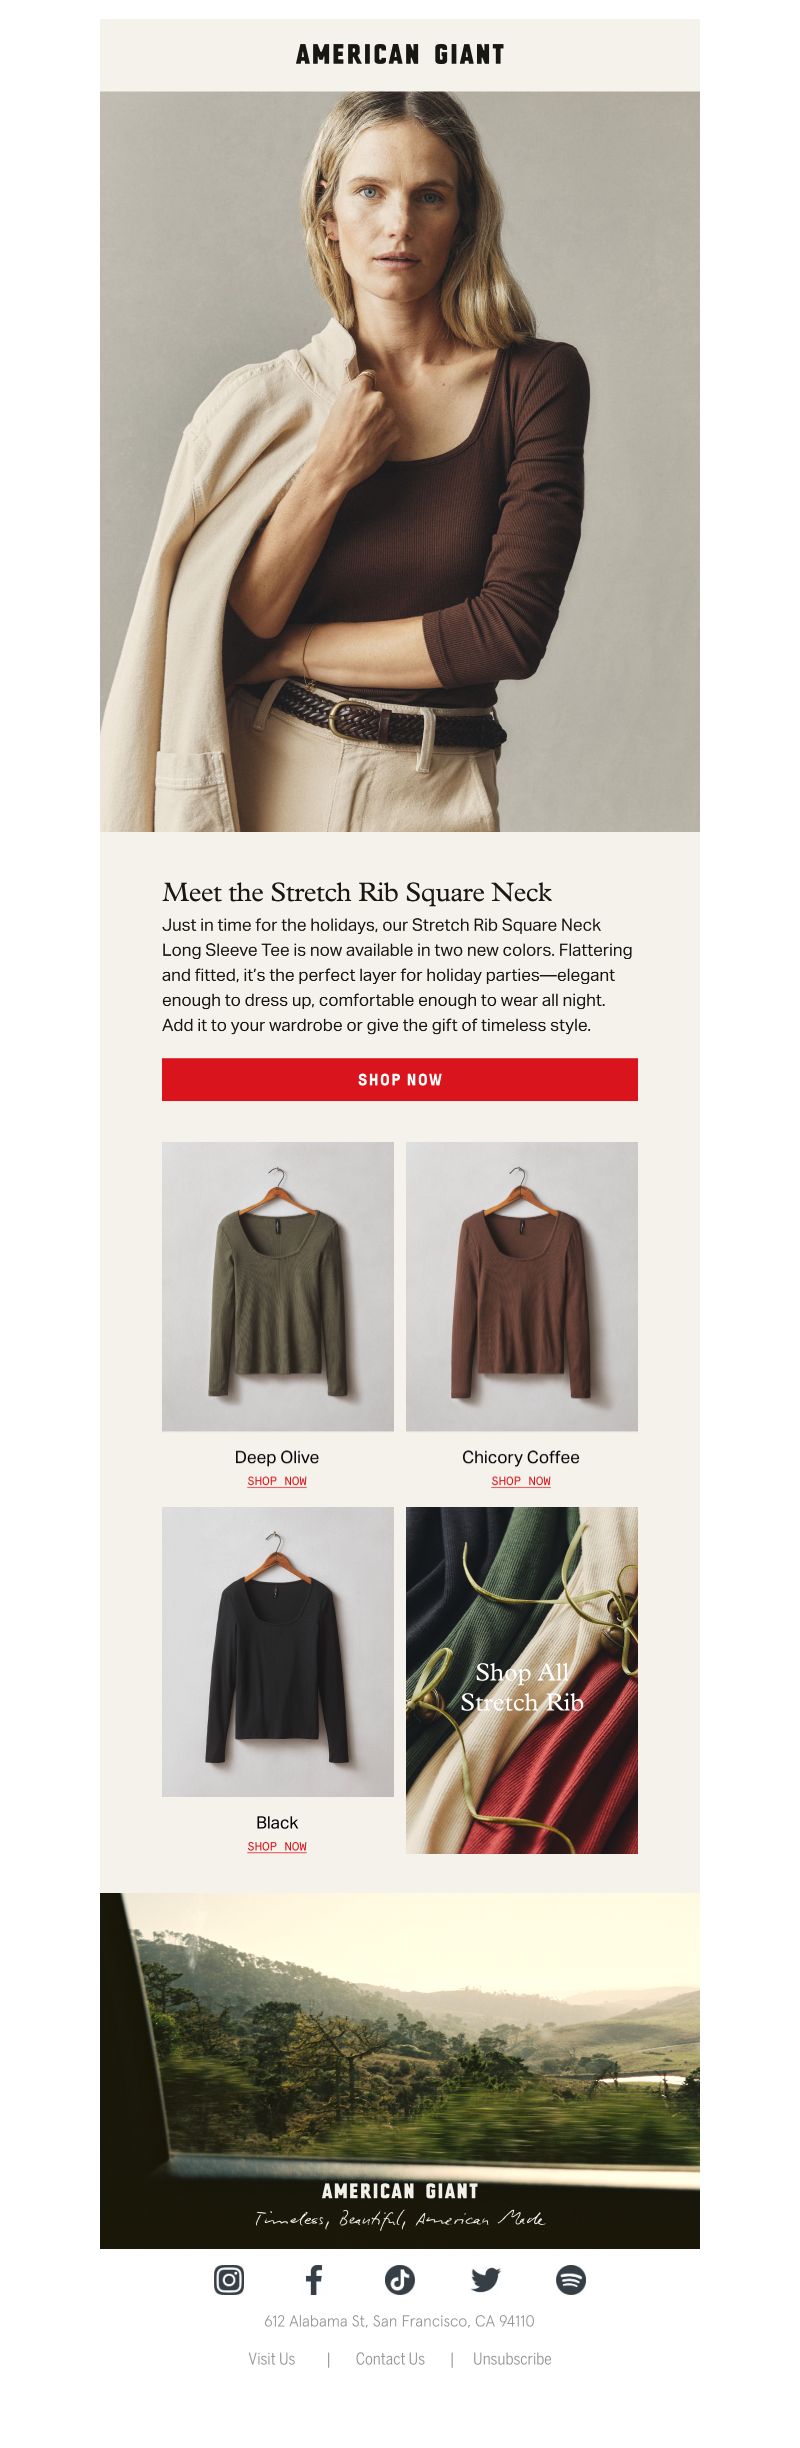The height and width of the screenshot is (2448, 800).
Task: Click the Meet the Stretch Rib Square Neck heading
Action: click(x=357, y=892)
